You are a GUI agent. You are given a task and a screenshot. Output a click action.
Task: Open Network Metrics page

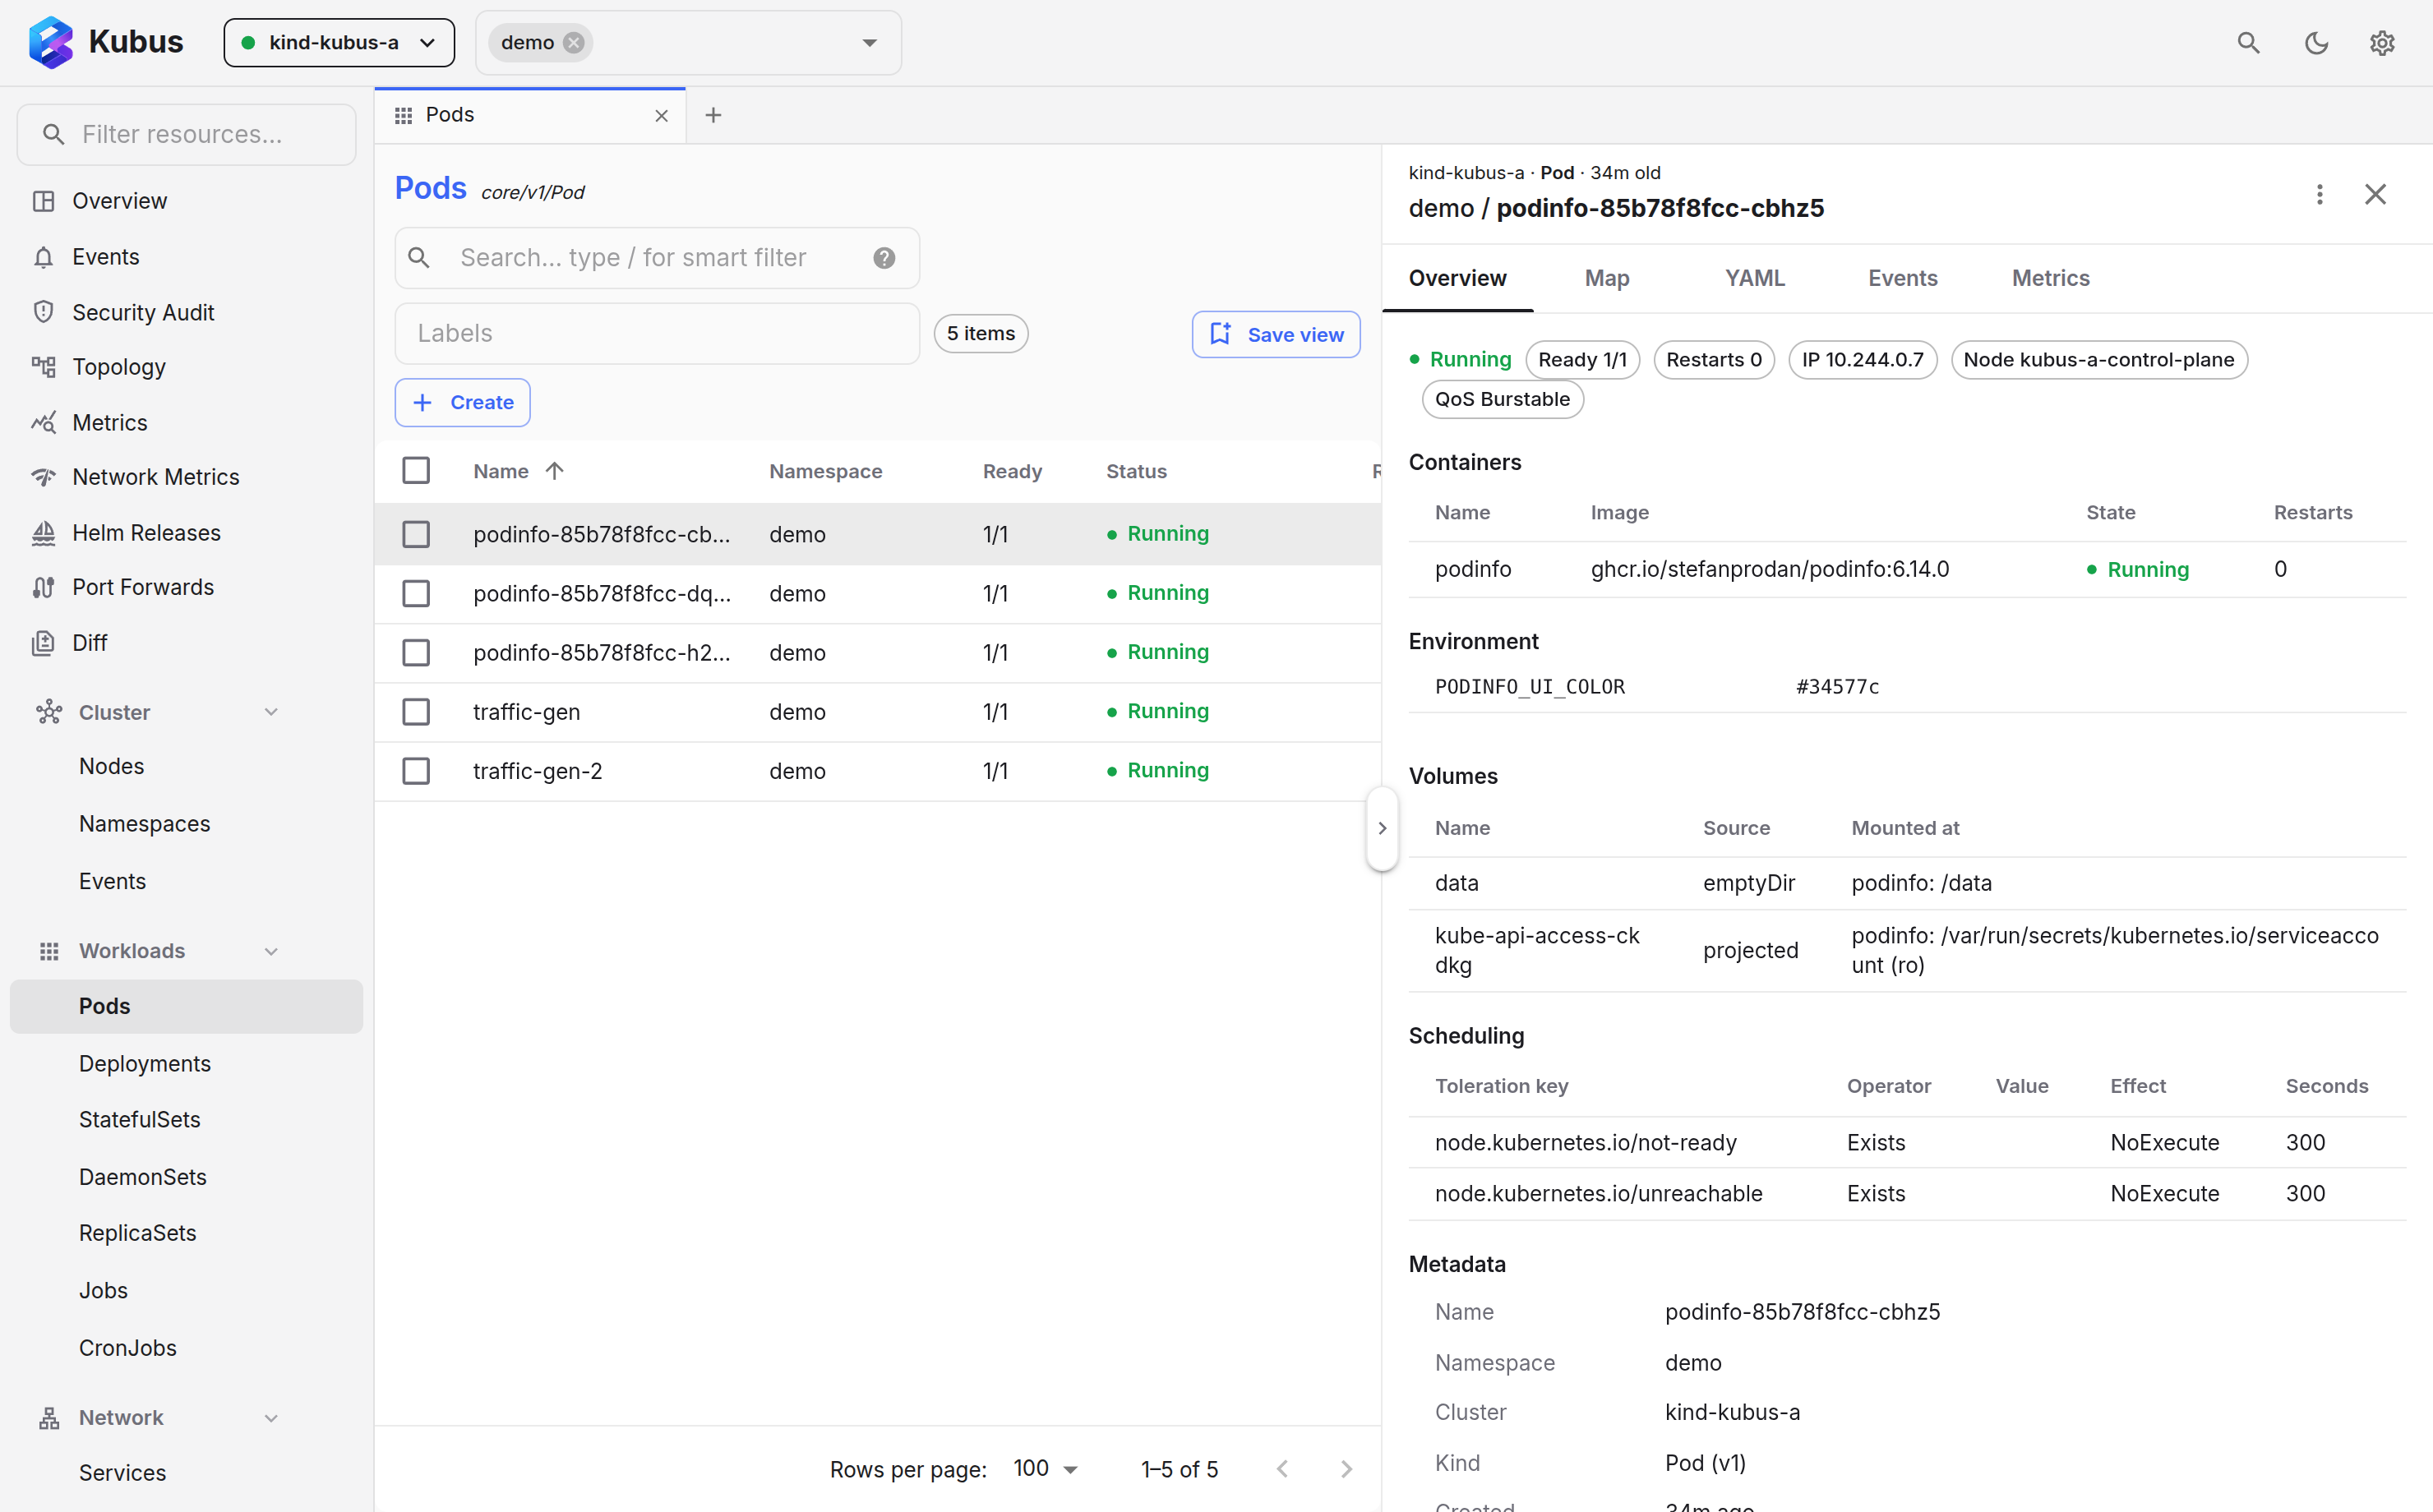click(186, 477)
